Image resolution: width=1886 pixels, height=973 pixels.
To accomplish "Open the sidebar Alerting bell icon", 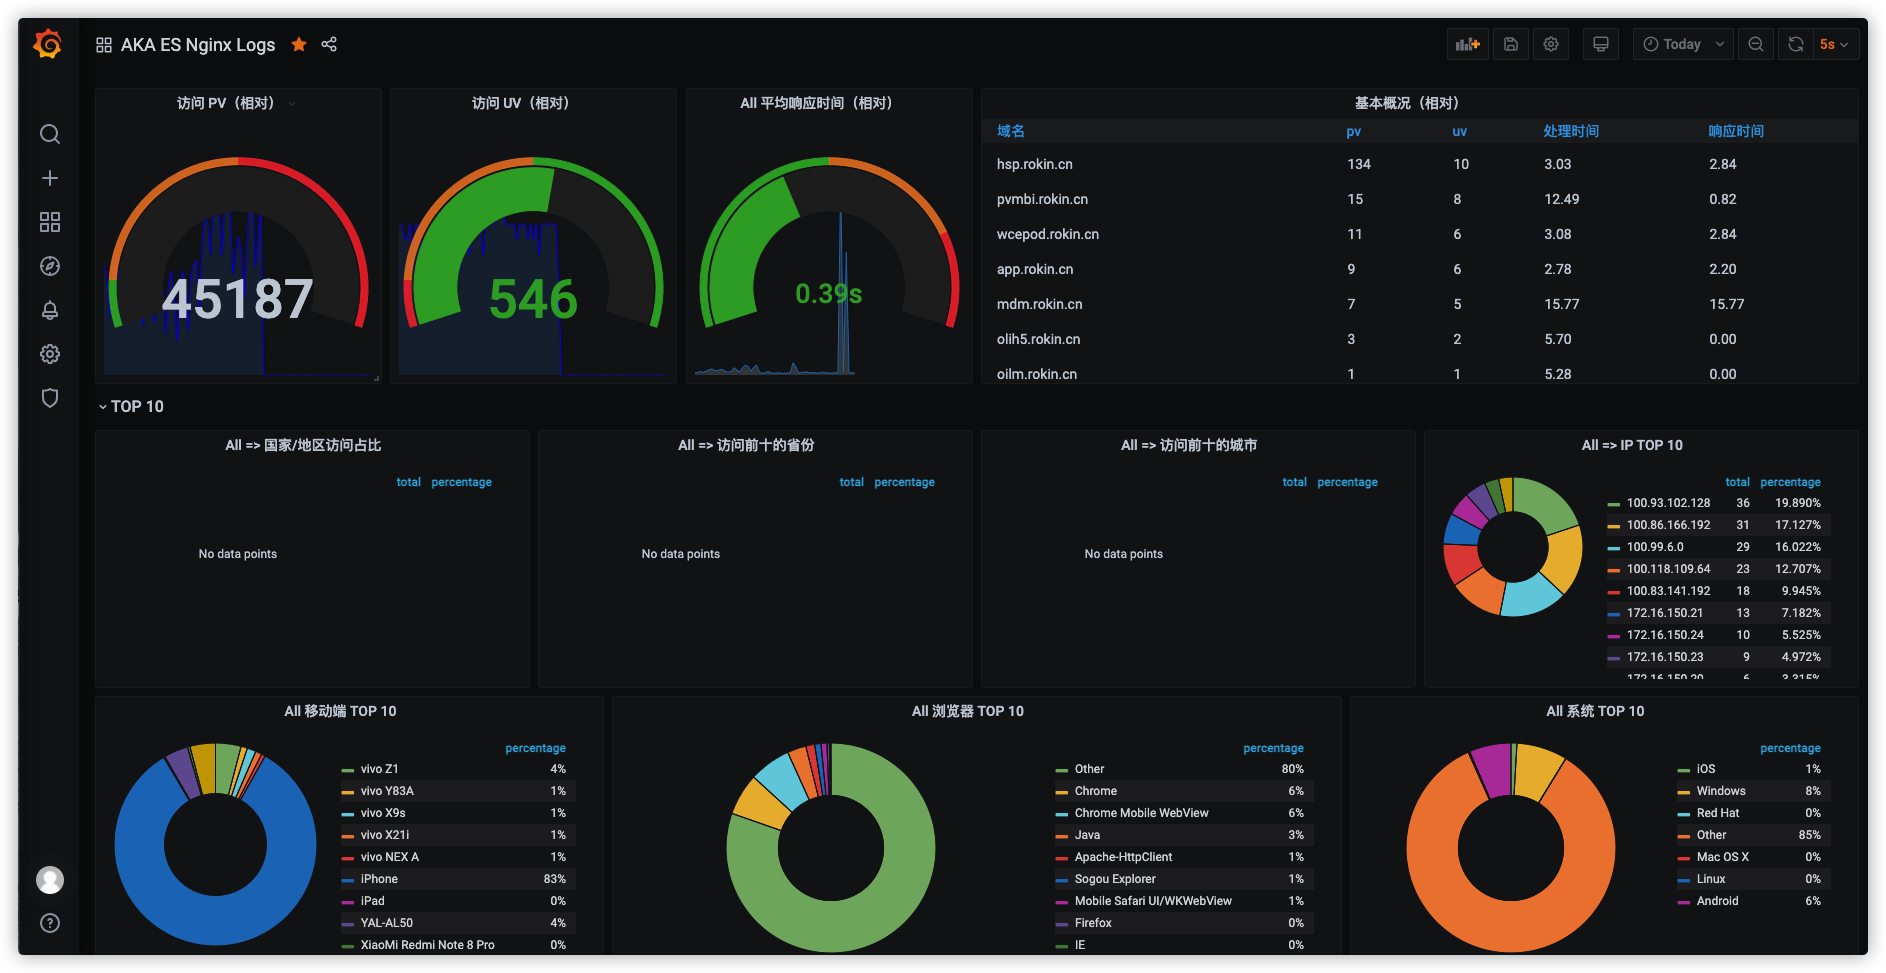I will [x=50, y=310].
